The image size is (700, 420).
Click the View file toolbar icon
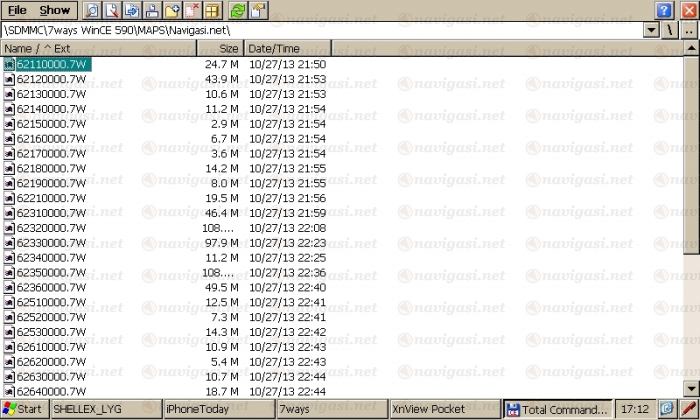tap(91, 10)
